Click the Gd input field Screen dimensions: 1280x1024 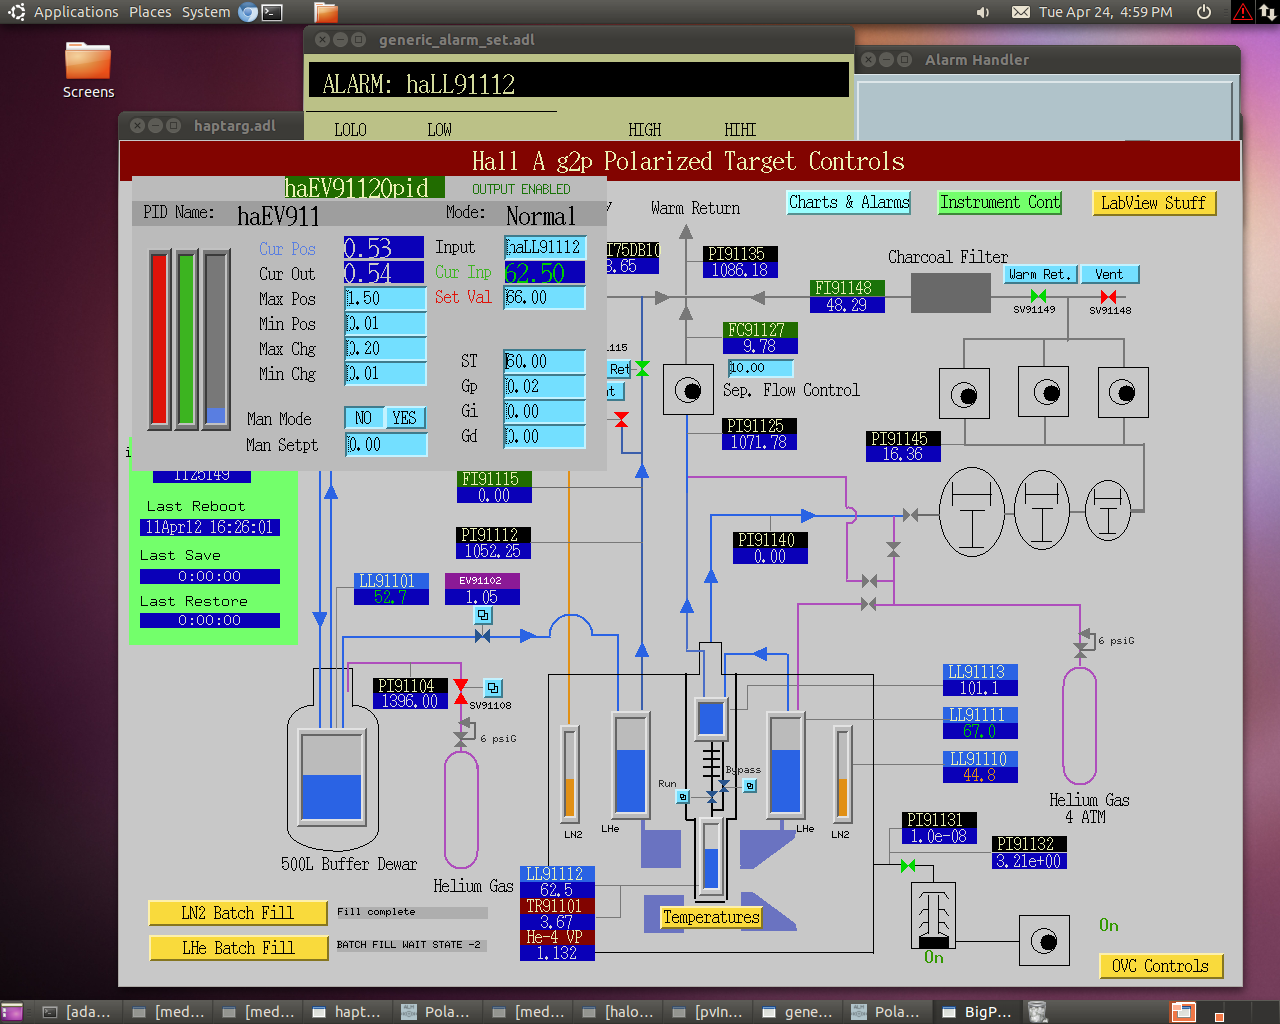coord(544,436)
